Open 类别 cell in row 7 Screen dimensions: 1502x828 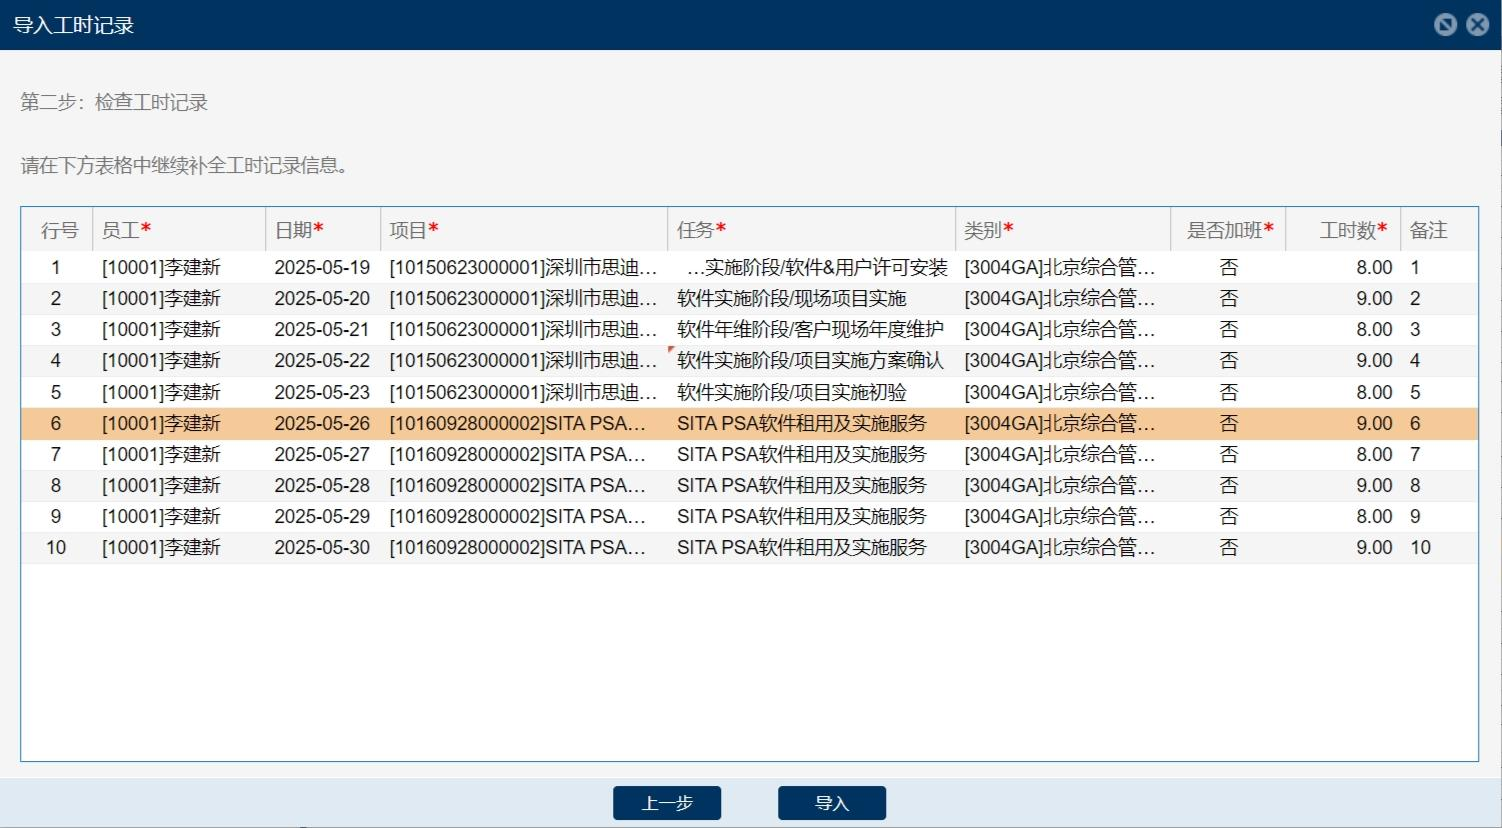1060,455
